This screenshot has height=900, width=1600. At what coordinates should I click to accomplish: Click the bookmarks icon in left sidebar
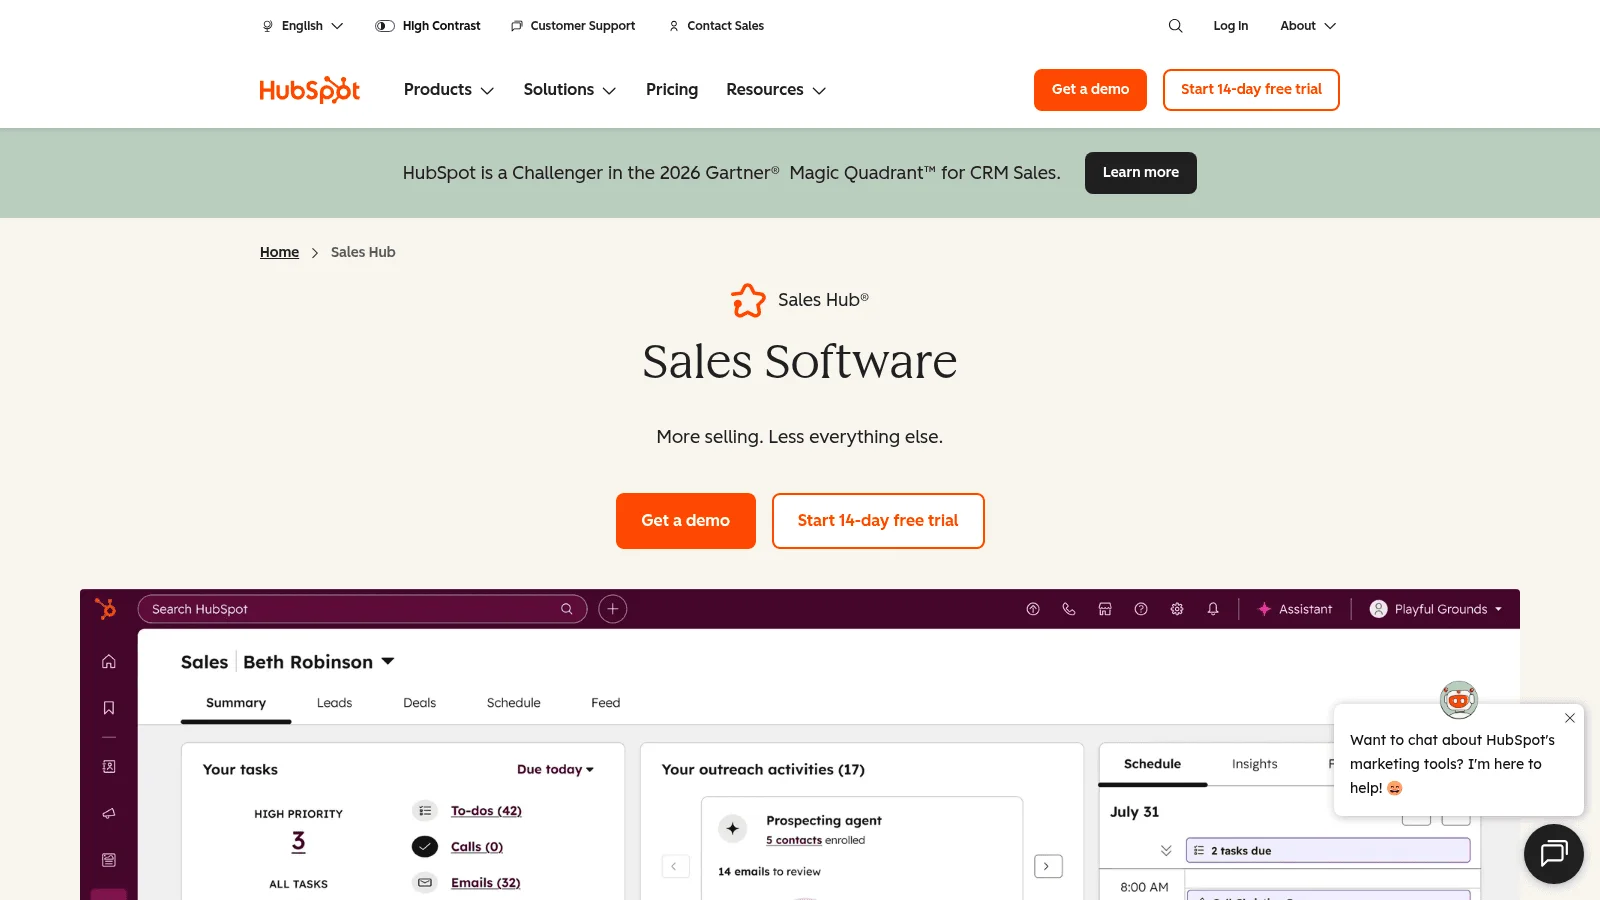click(x=109, y=708)
